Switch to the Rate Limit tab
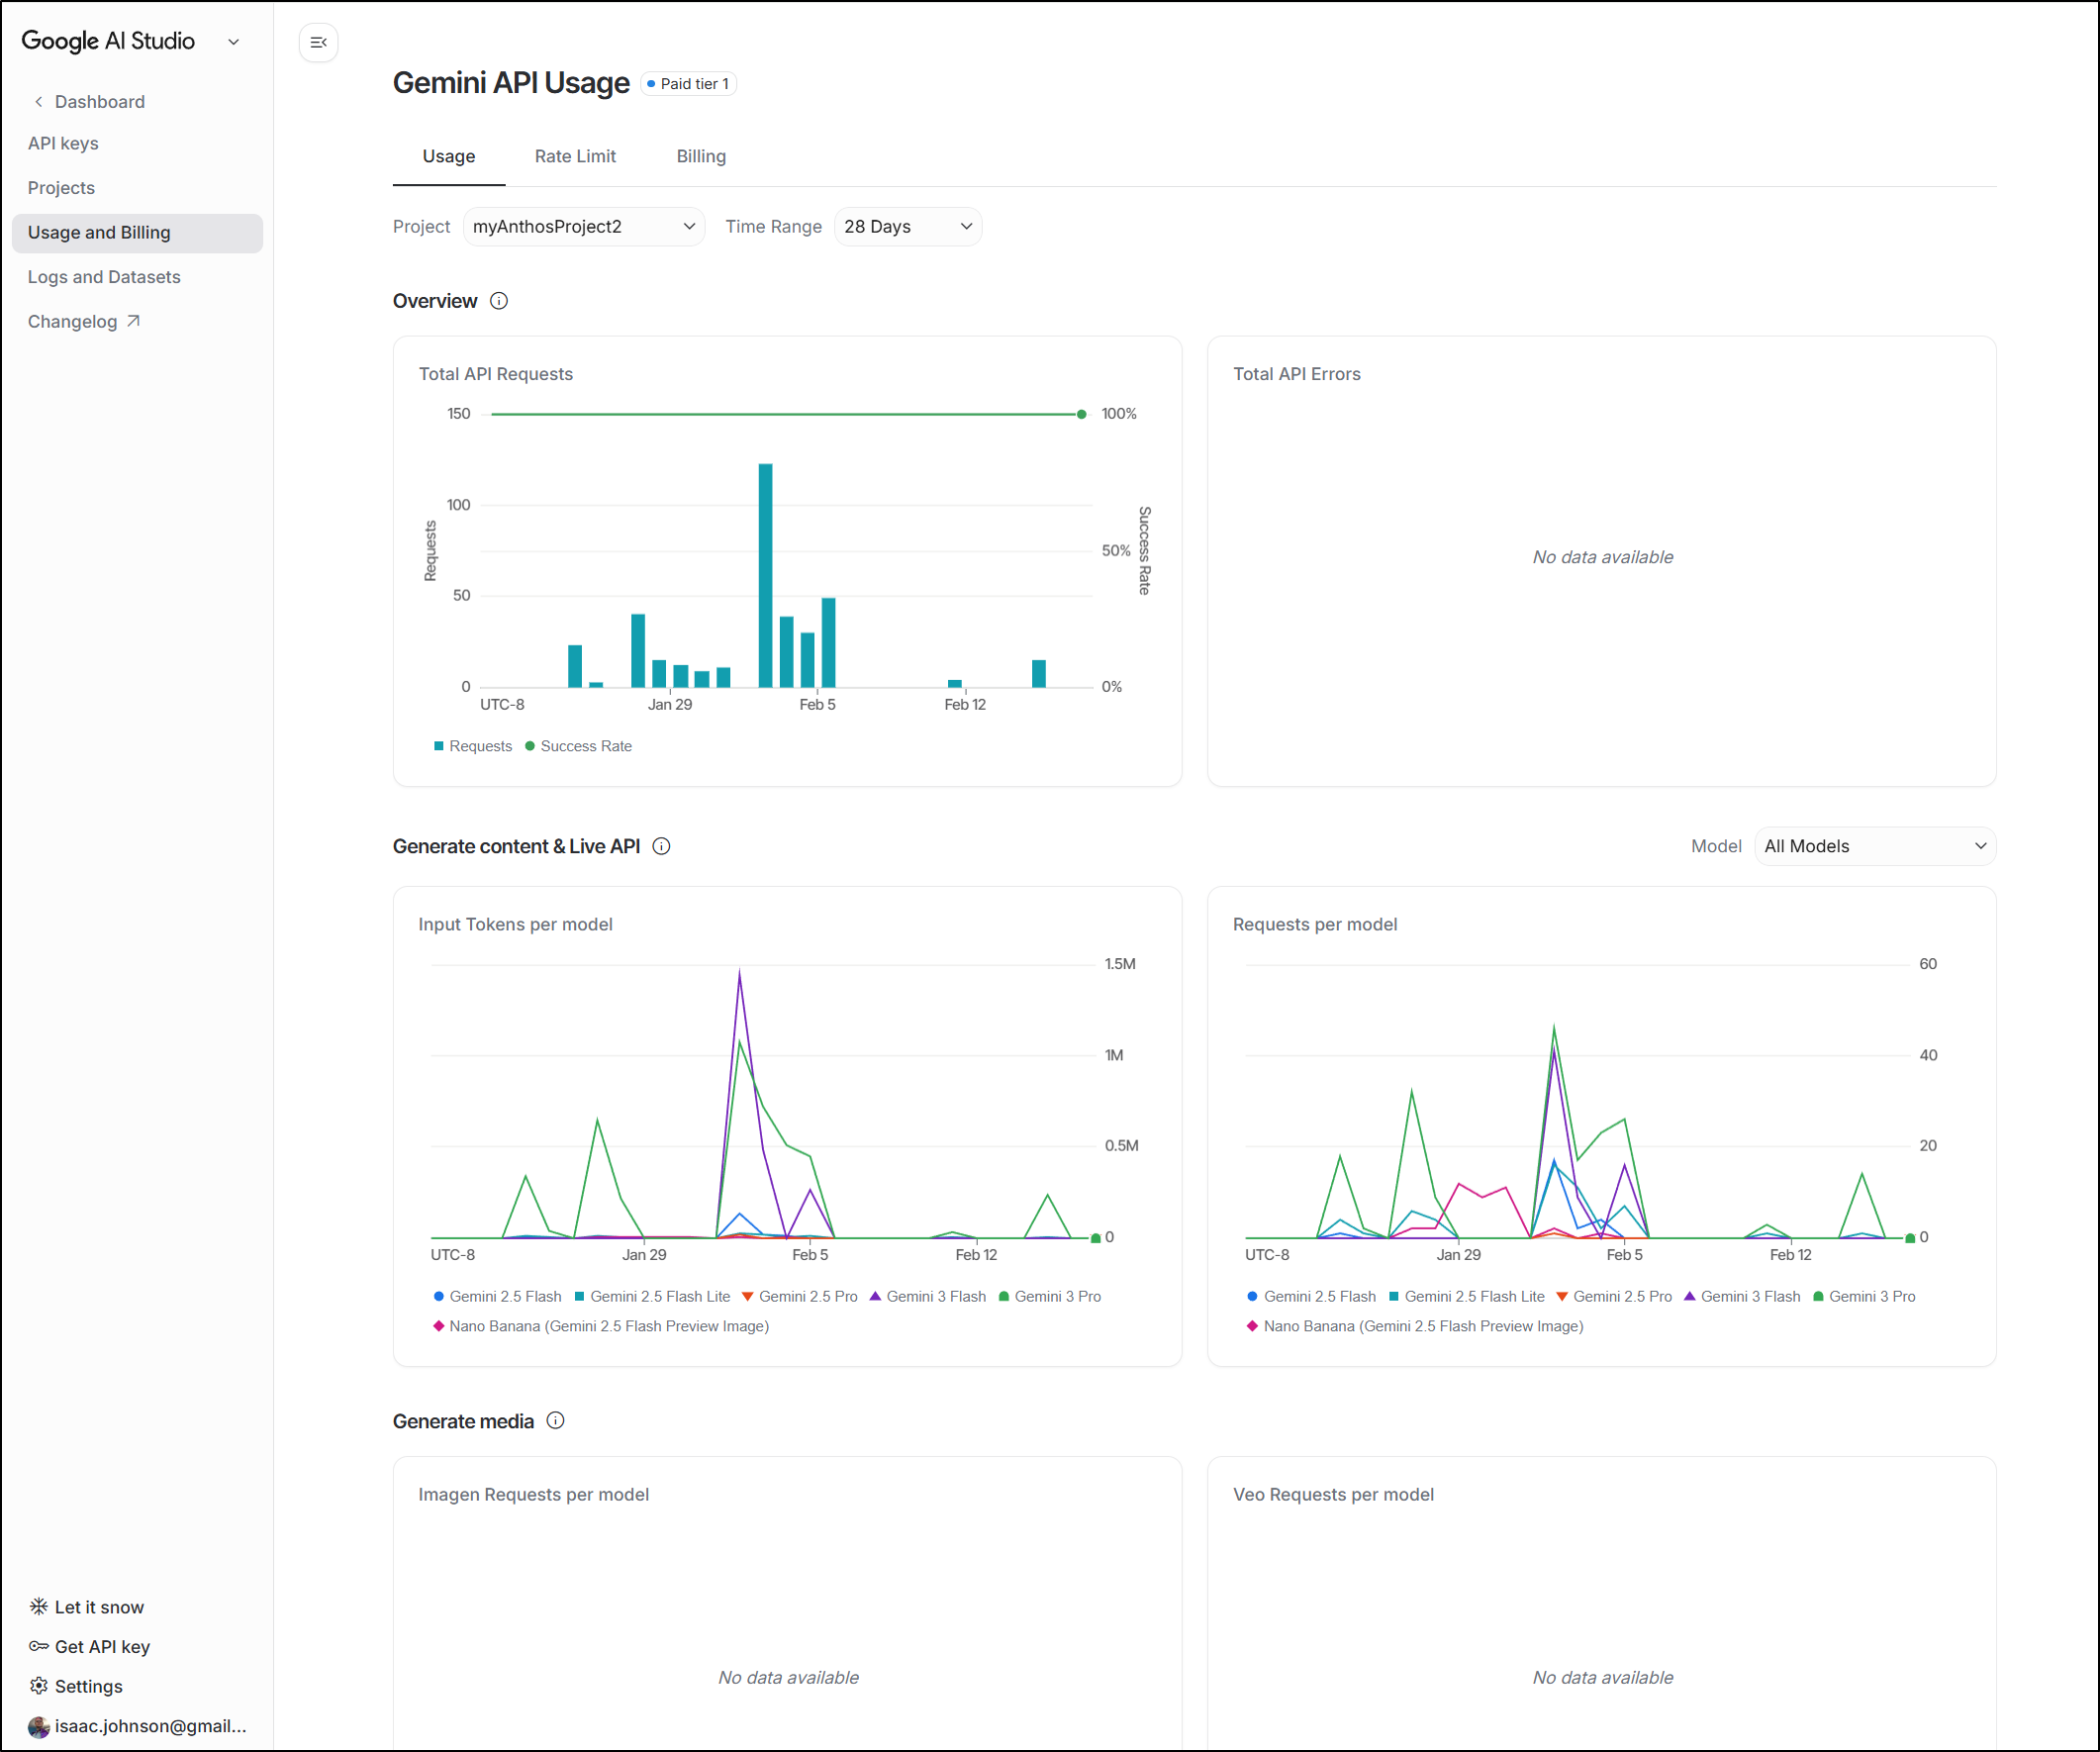The image size is (2100, 1752). [575, 156]
